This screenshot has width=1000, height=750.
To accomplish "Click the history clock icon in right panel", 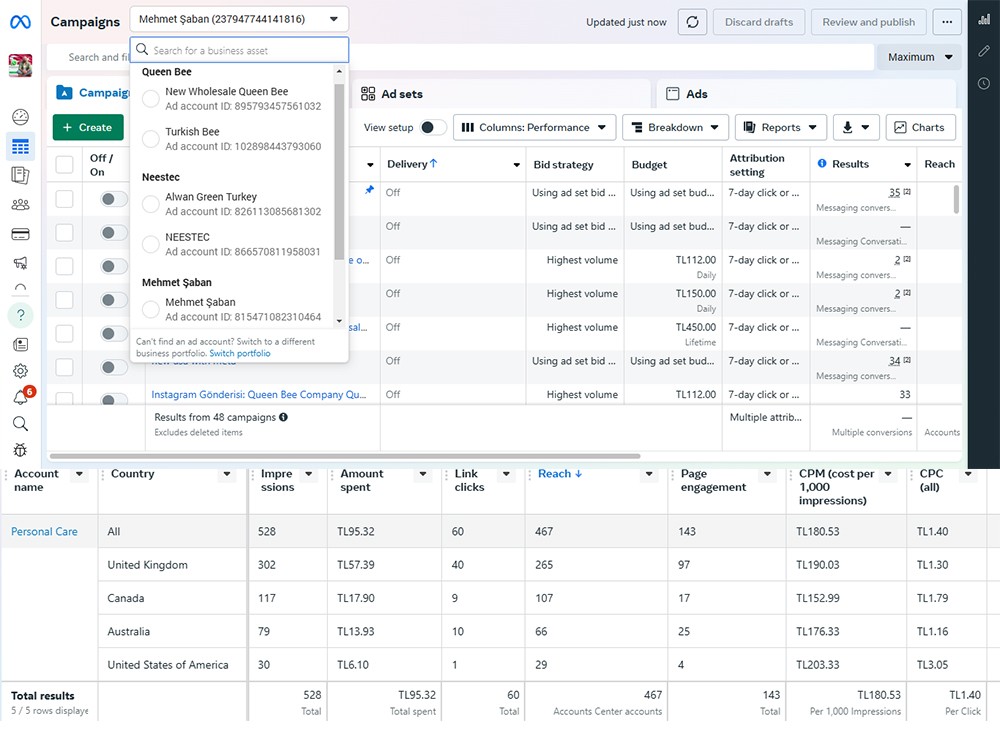I will [x=984, y=84].
